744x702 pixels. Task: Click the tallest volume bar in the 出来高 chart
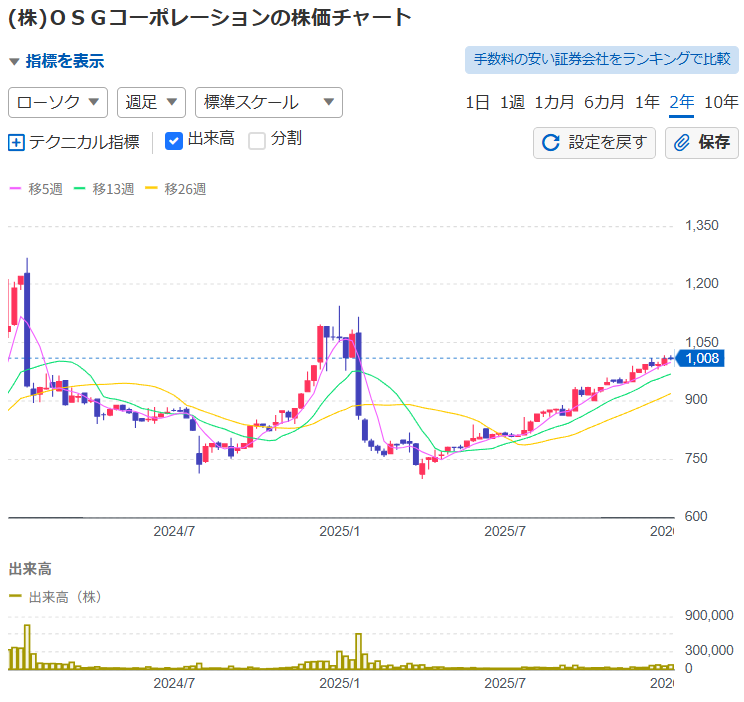tap(27, 646)
